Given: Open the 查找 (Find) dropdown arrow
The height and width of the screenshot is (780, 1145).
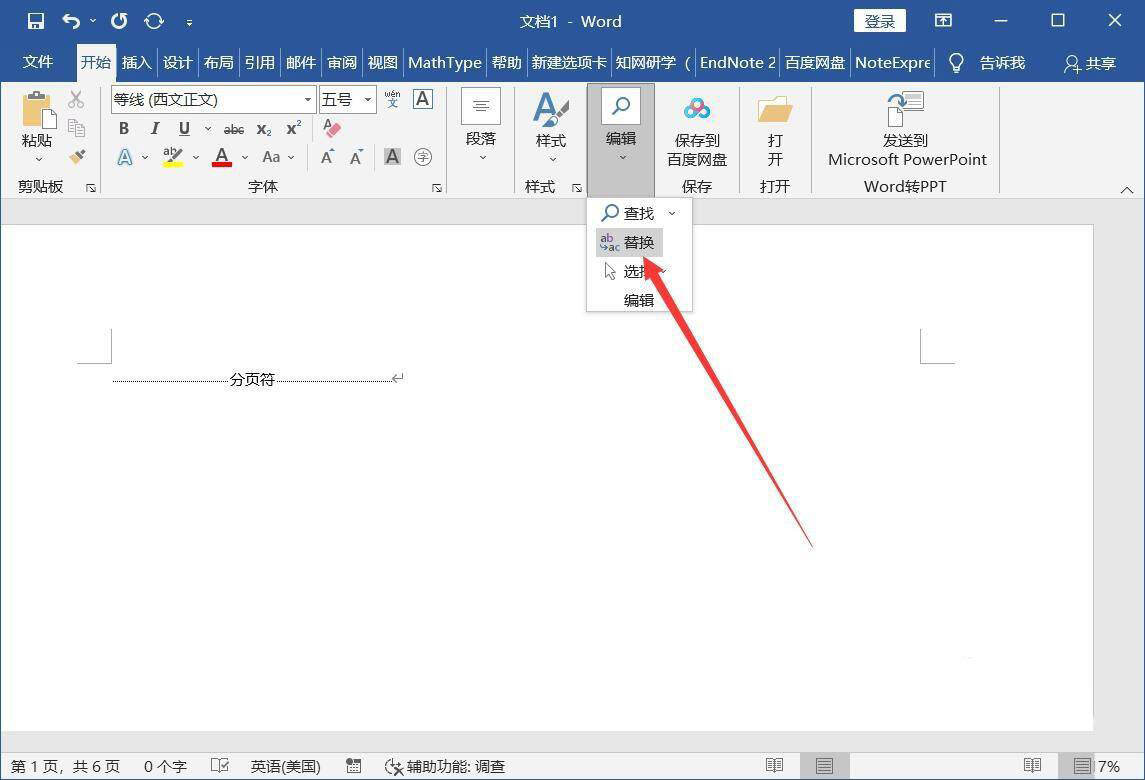Looking at the screenshot, I should (x=672, y=213).
